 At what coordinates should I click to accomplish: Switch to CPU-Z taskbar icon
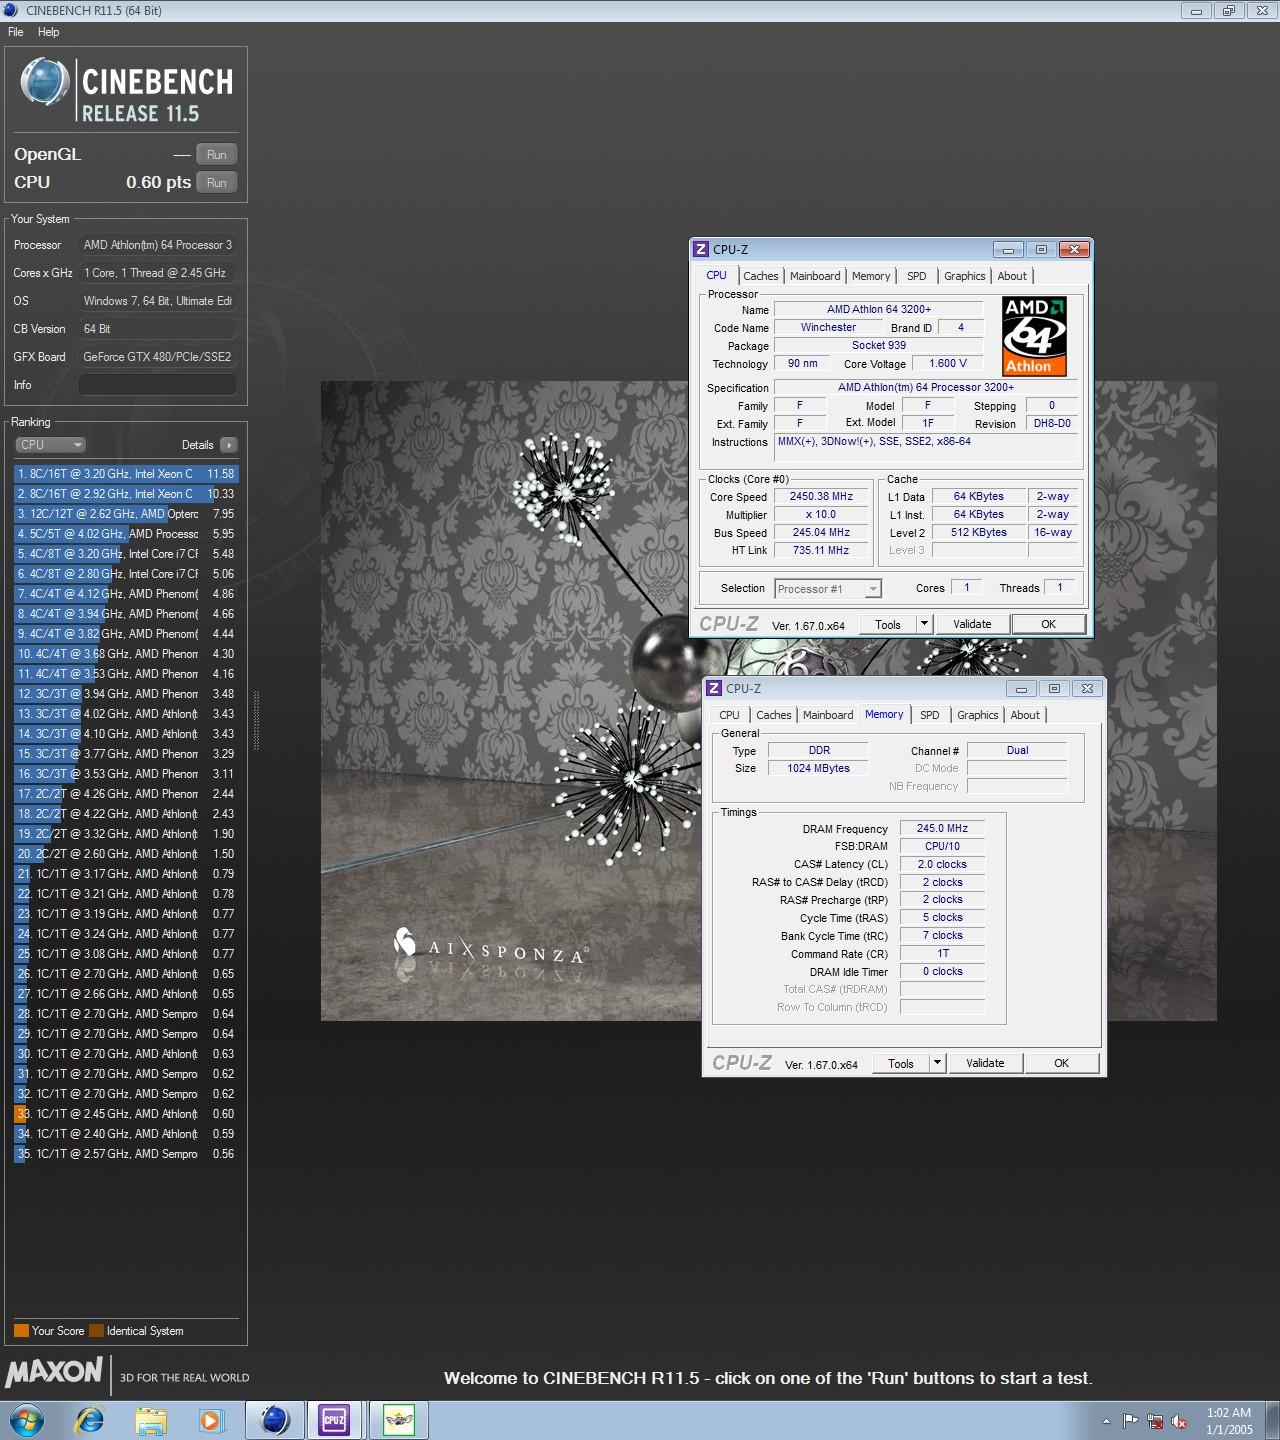334,1420
